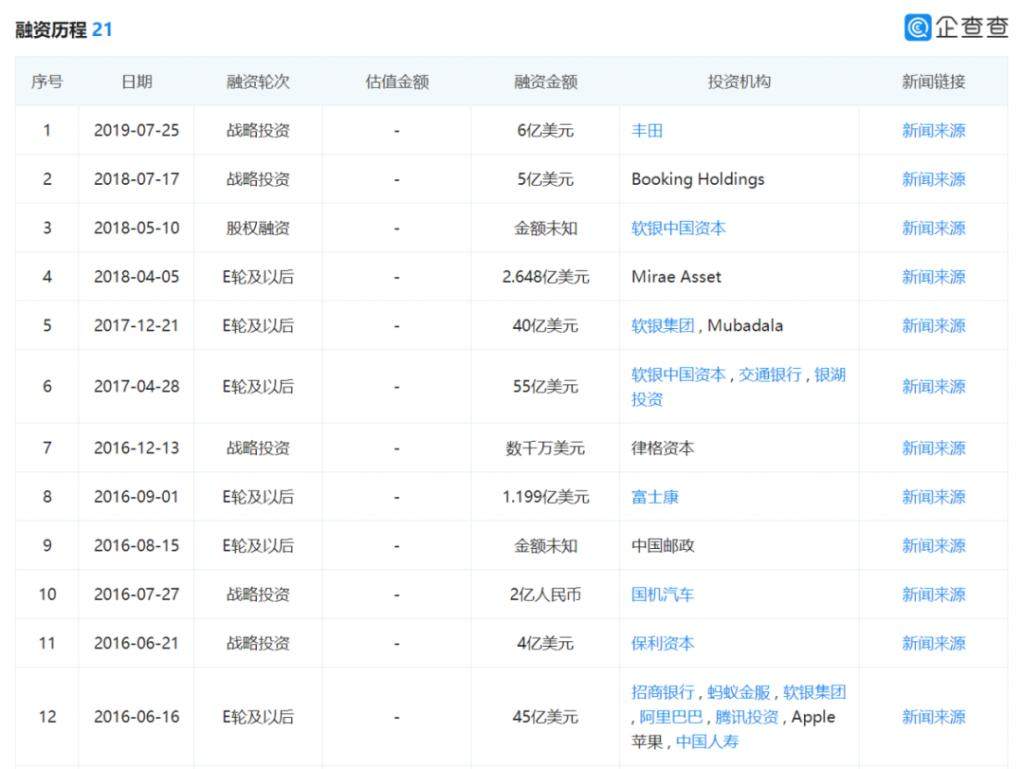
Task: Click the 投资机构 column header
Action: [x=739, y=82]
